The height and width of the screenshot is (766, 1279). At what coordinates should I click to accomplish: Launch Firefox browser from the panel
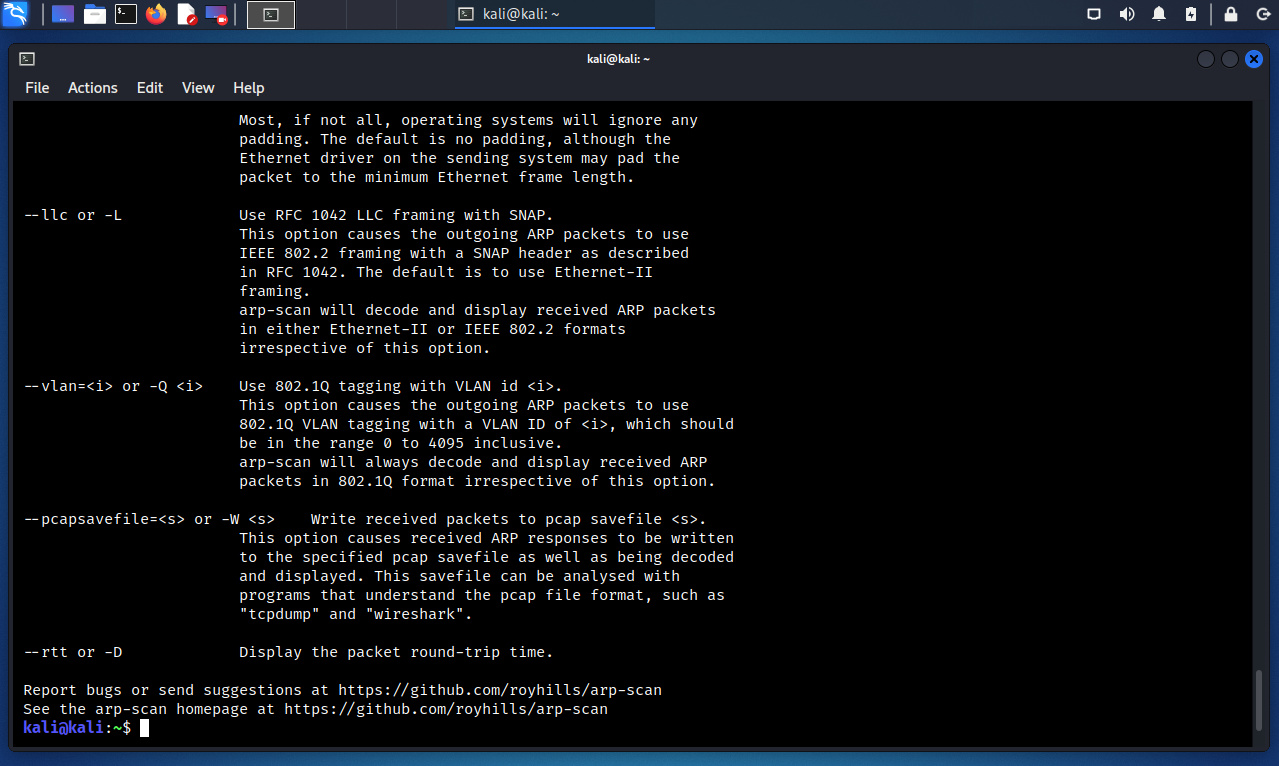156,14
